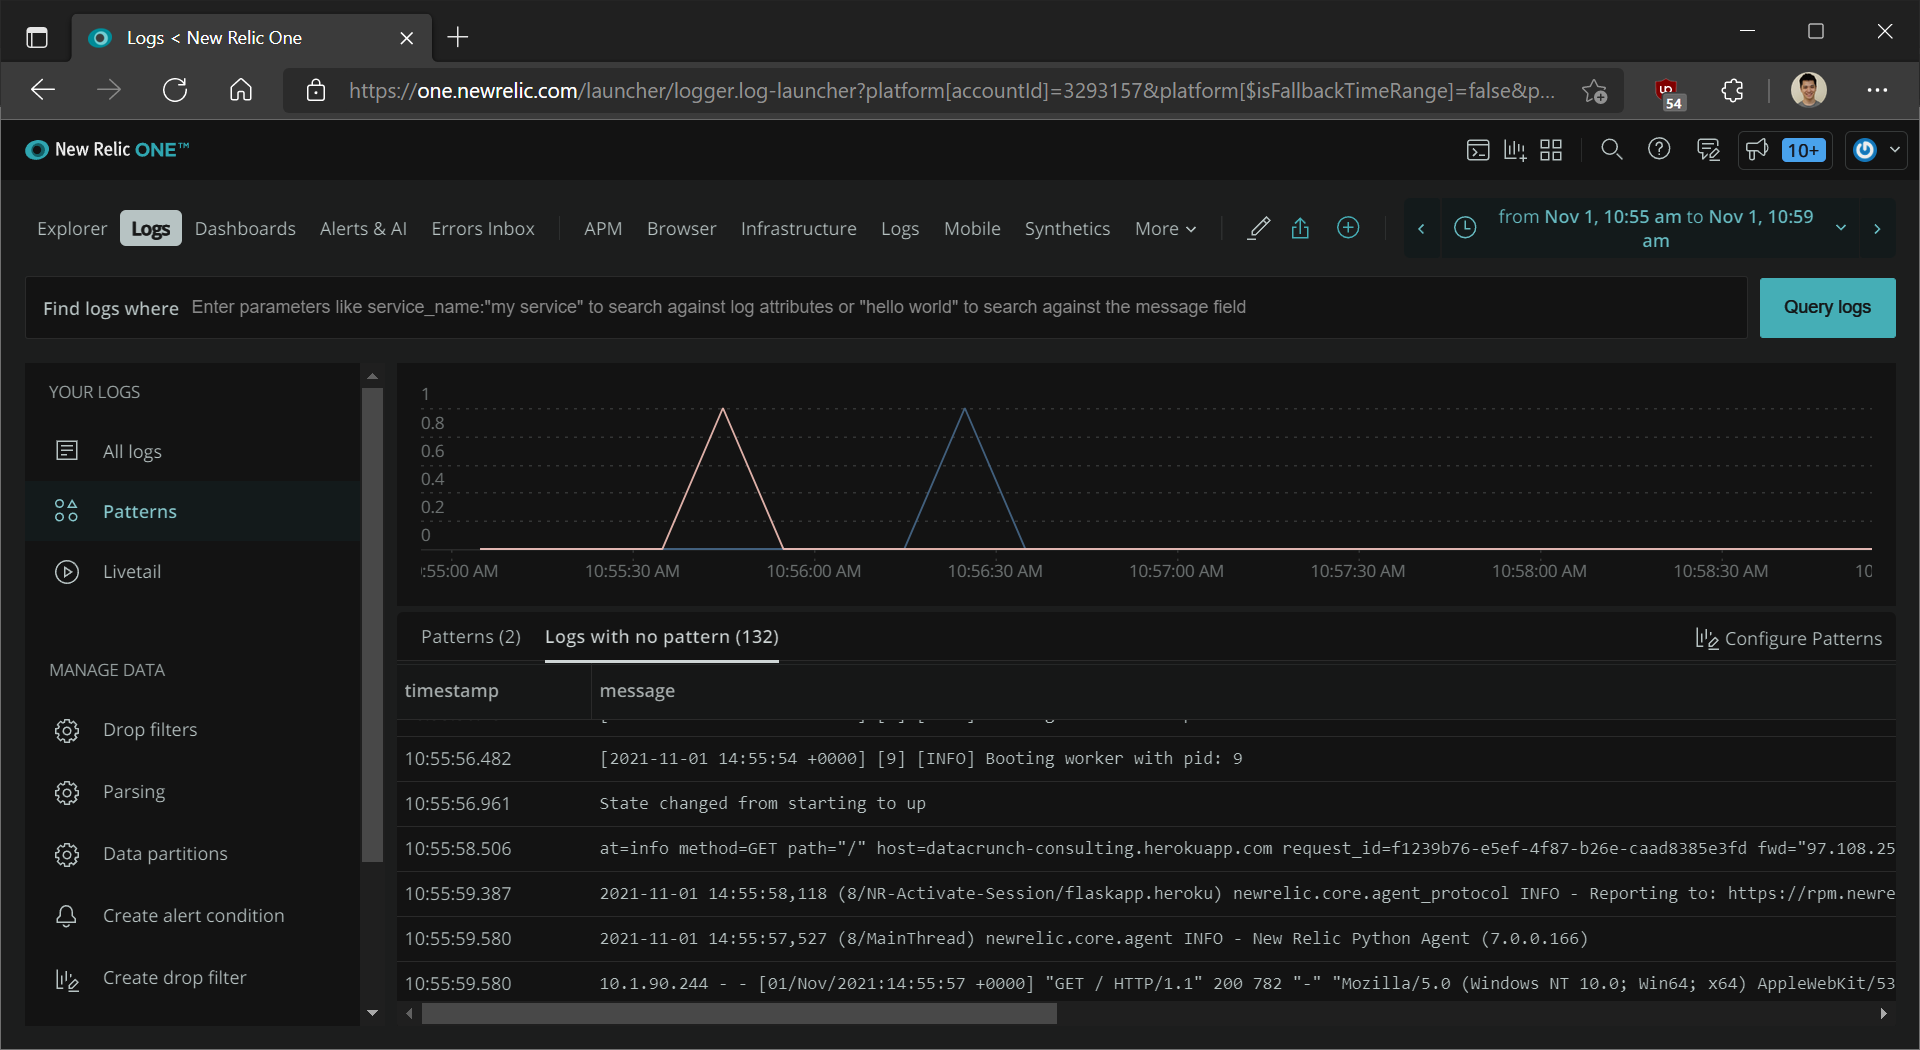The height and width of the screenshot is (1050, 1920).
Task: Click sidebar vertical scrollbar thumb
Action: 372,625
